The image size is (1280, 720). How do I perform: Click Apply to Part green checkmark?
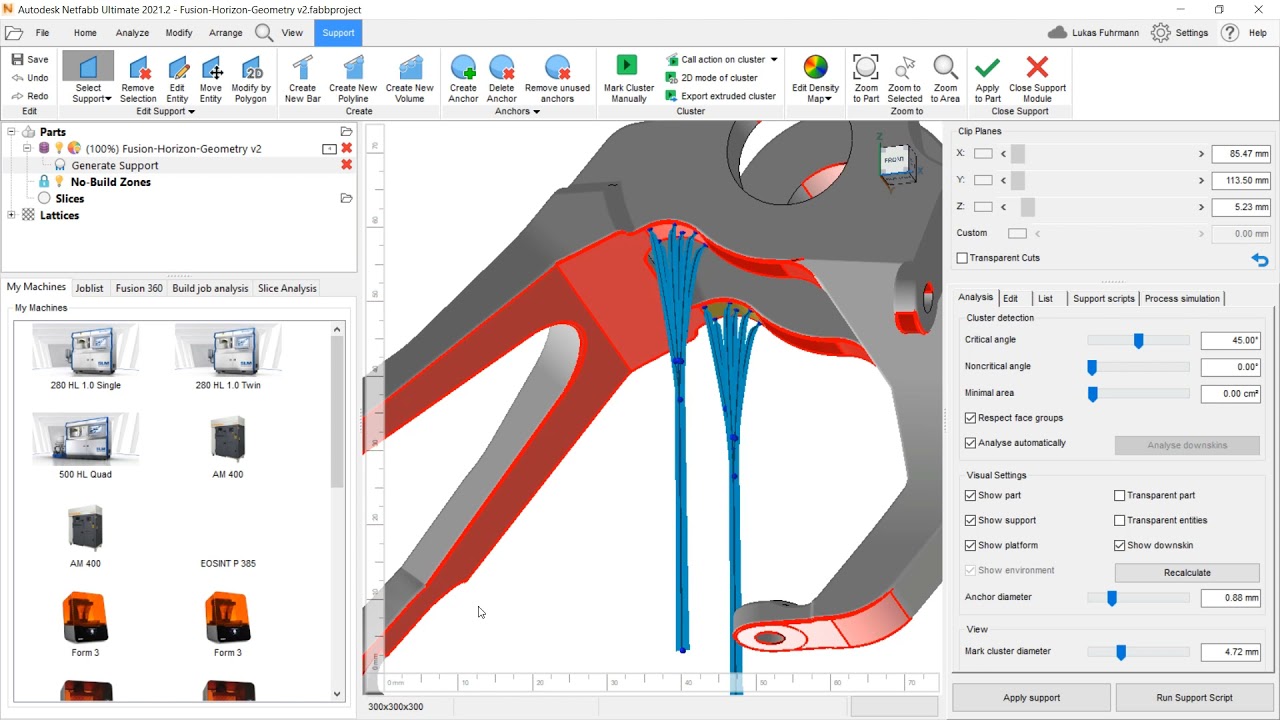(x=987, y=68)
